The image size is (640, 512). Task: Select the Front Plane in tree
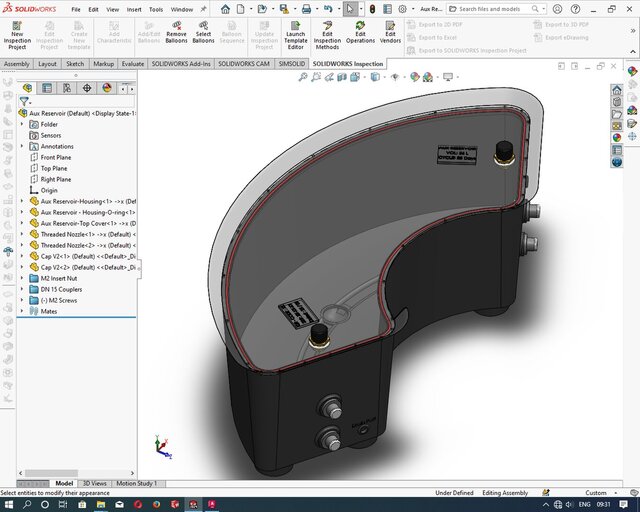tap(55, 157)
